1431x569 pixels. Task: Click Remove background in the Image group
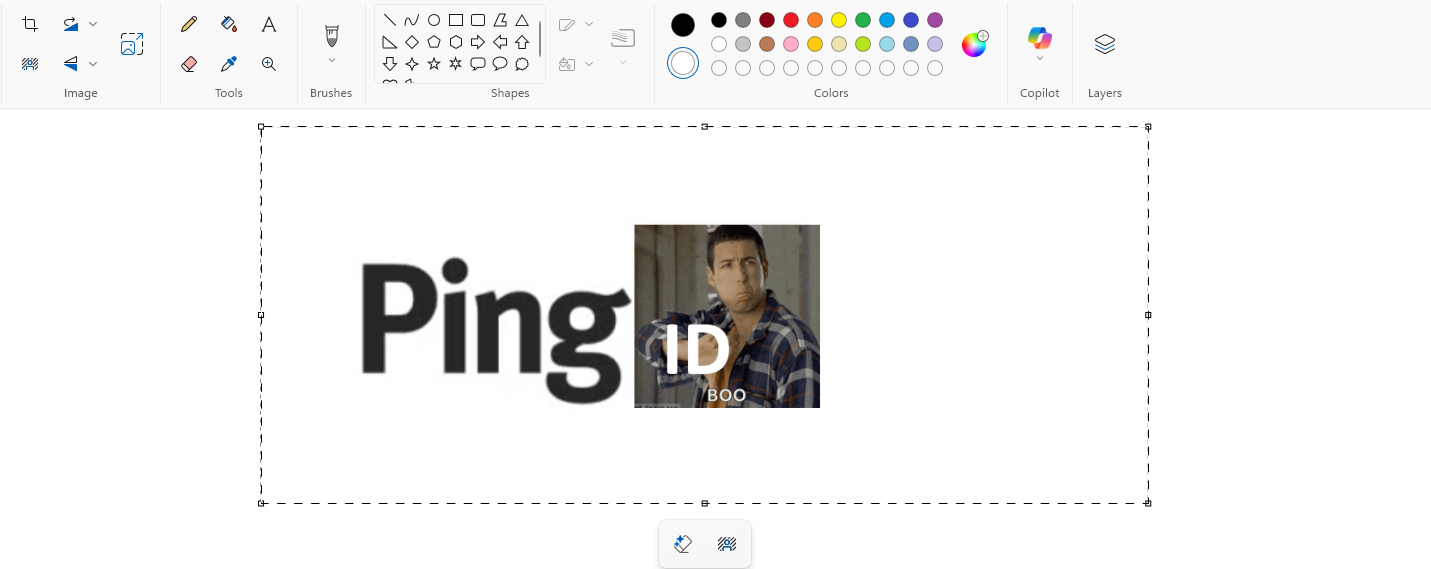click(x=30, y=64)
